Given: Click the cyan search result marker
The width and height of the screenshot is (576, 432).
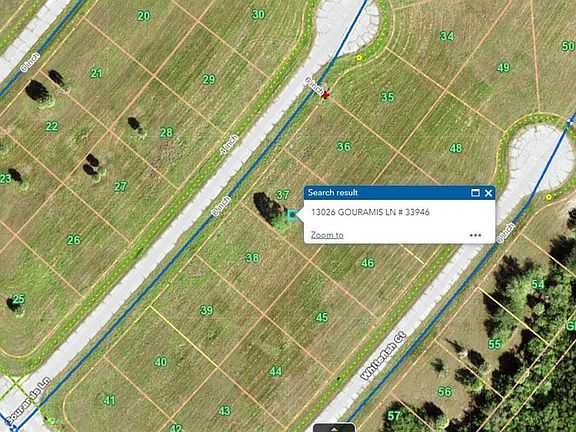Looking at the screenshot, I should (292, 215).
